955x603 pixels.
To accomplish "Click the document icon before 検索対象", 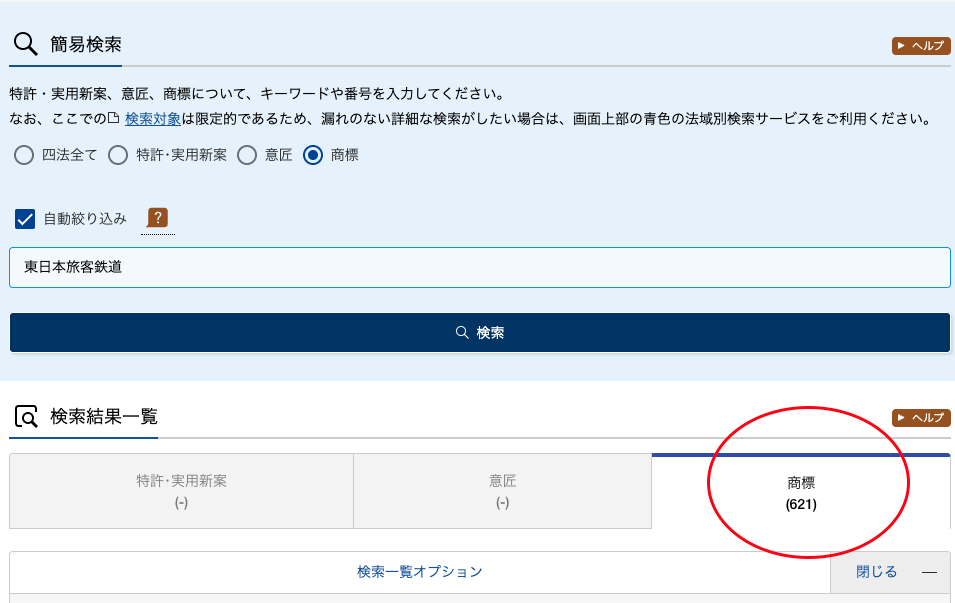I will pyautogui.click(x=113, y=118).
